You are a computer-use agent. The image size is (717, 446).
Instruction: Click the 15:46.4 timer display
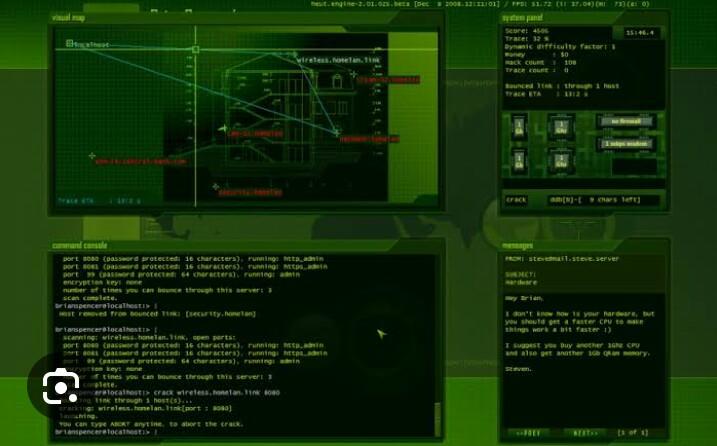coord(640,33)
